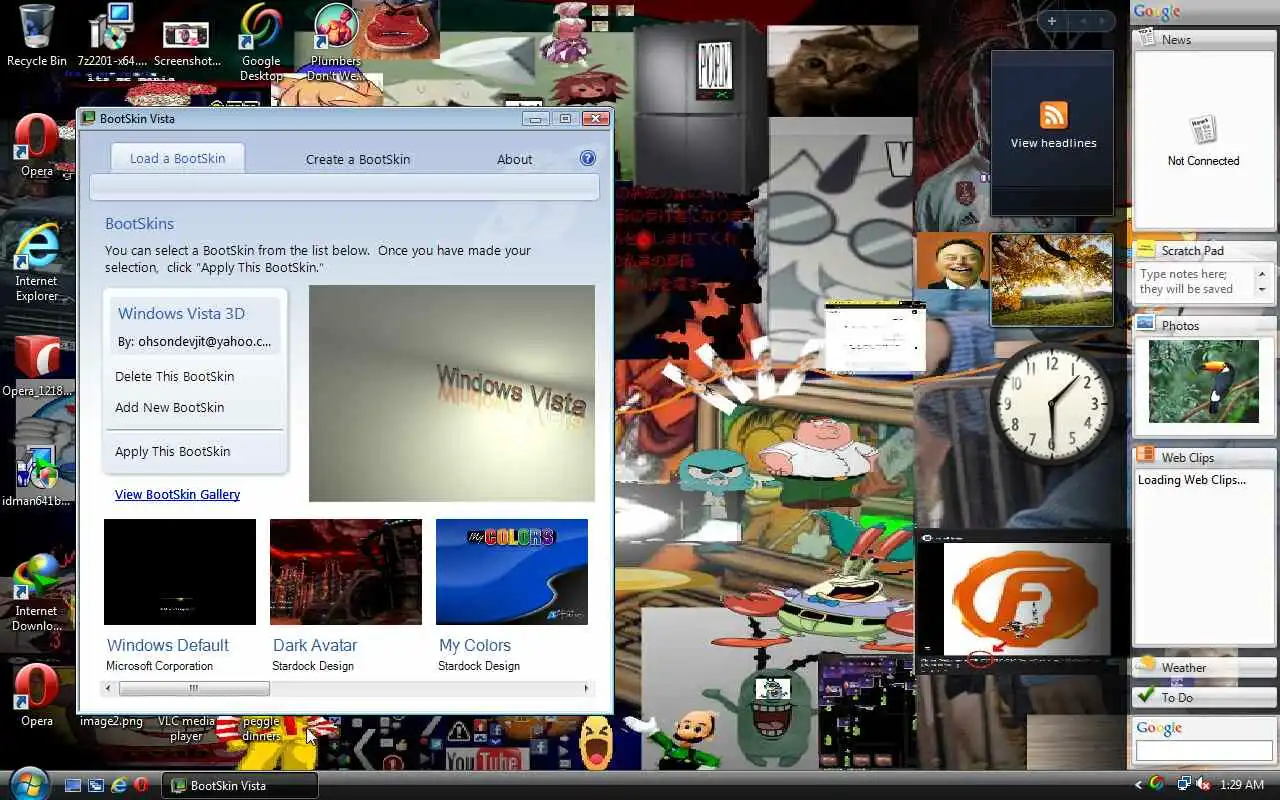This screenshot has height=800, width=1280.
Task: Click Loading Web Clips text
Action: (1192, 479)
